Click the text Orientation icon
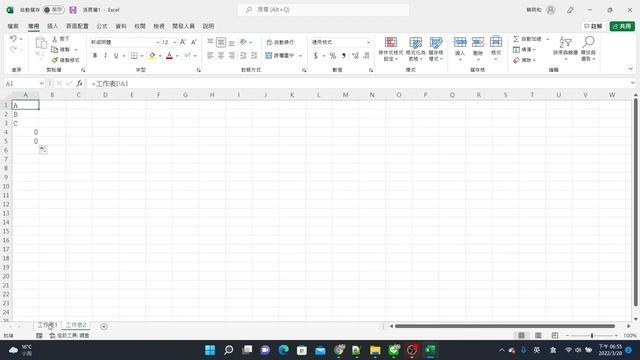 (x=244, y=42)
